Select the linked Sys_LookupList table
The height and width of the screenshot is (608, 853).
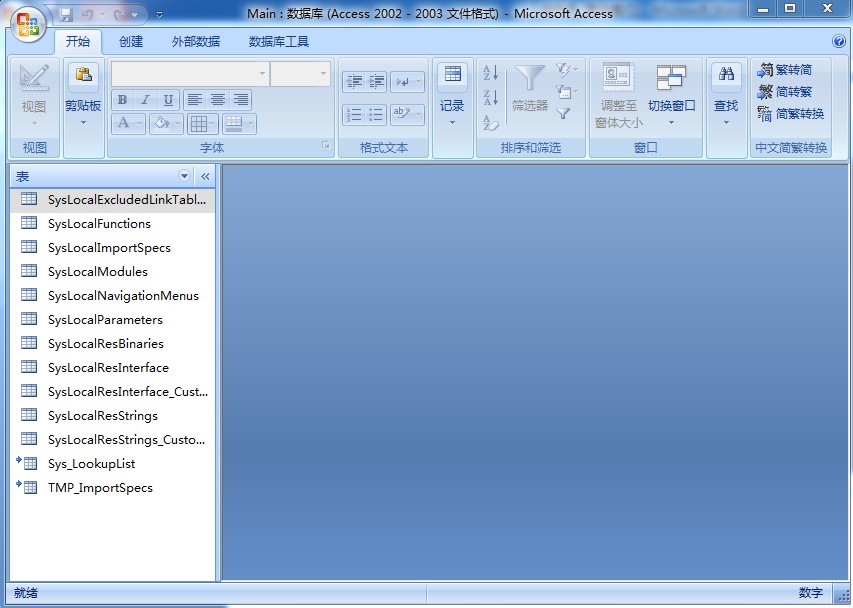click(x=113, y=463)
